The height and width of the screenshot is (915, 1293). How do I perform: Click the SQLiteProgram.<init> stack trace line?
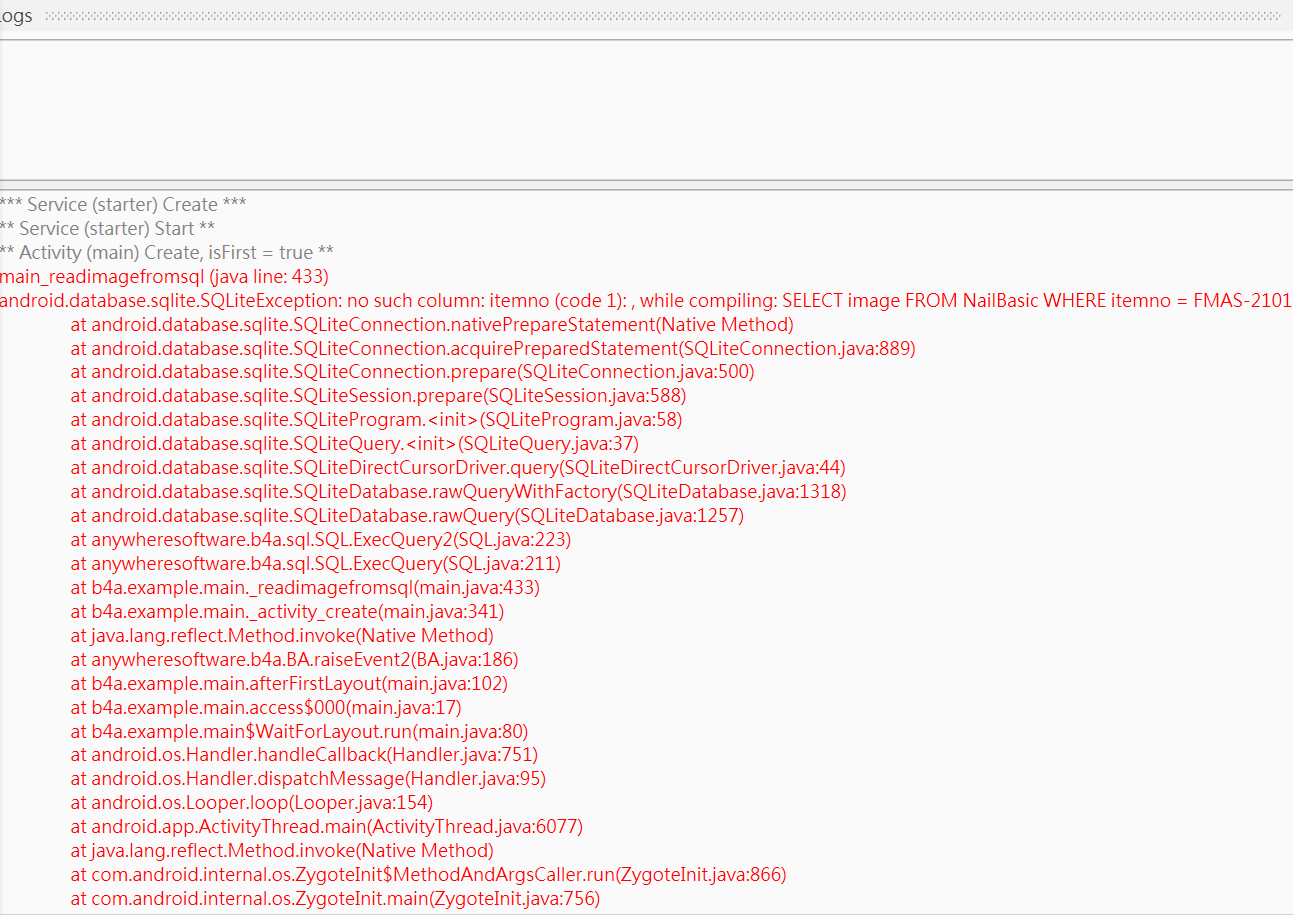[x=377, y=420]
